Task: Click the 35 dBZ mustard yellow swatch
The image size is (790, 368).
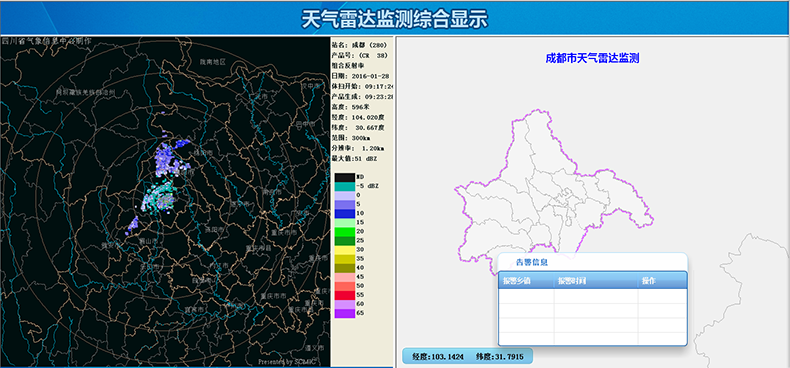Action: click(344, 259)
